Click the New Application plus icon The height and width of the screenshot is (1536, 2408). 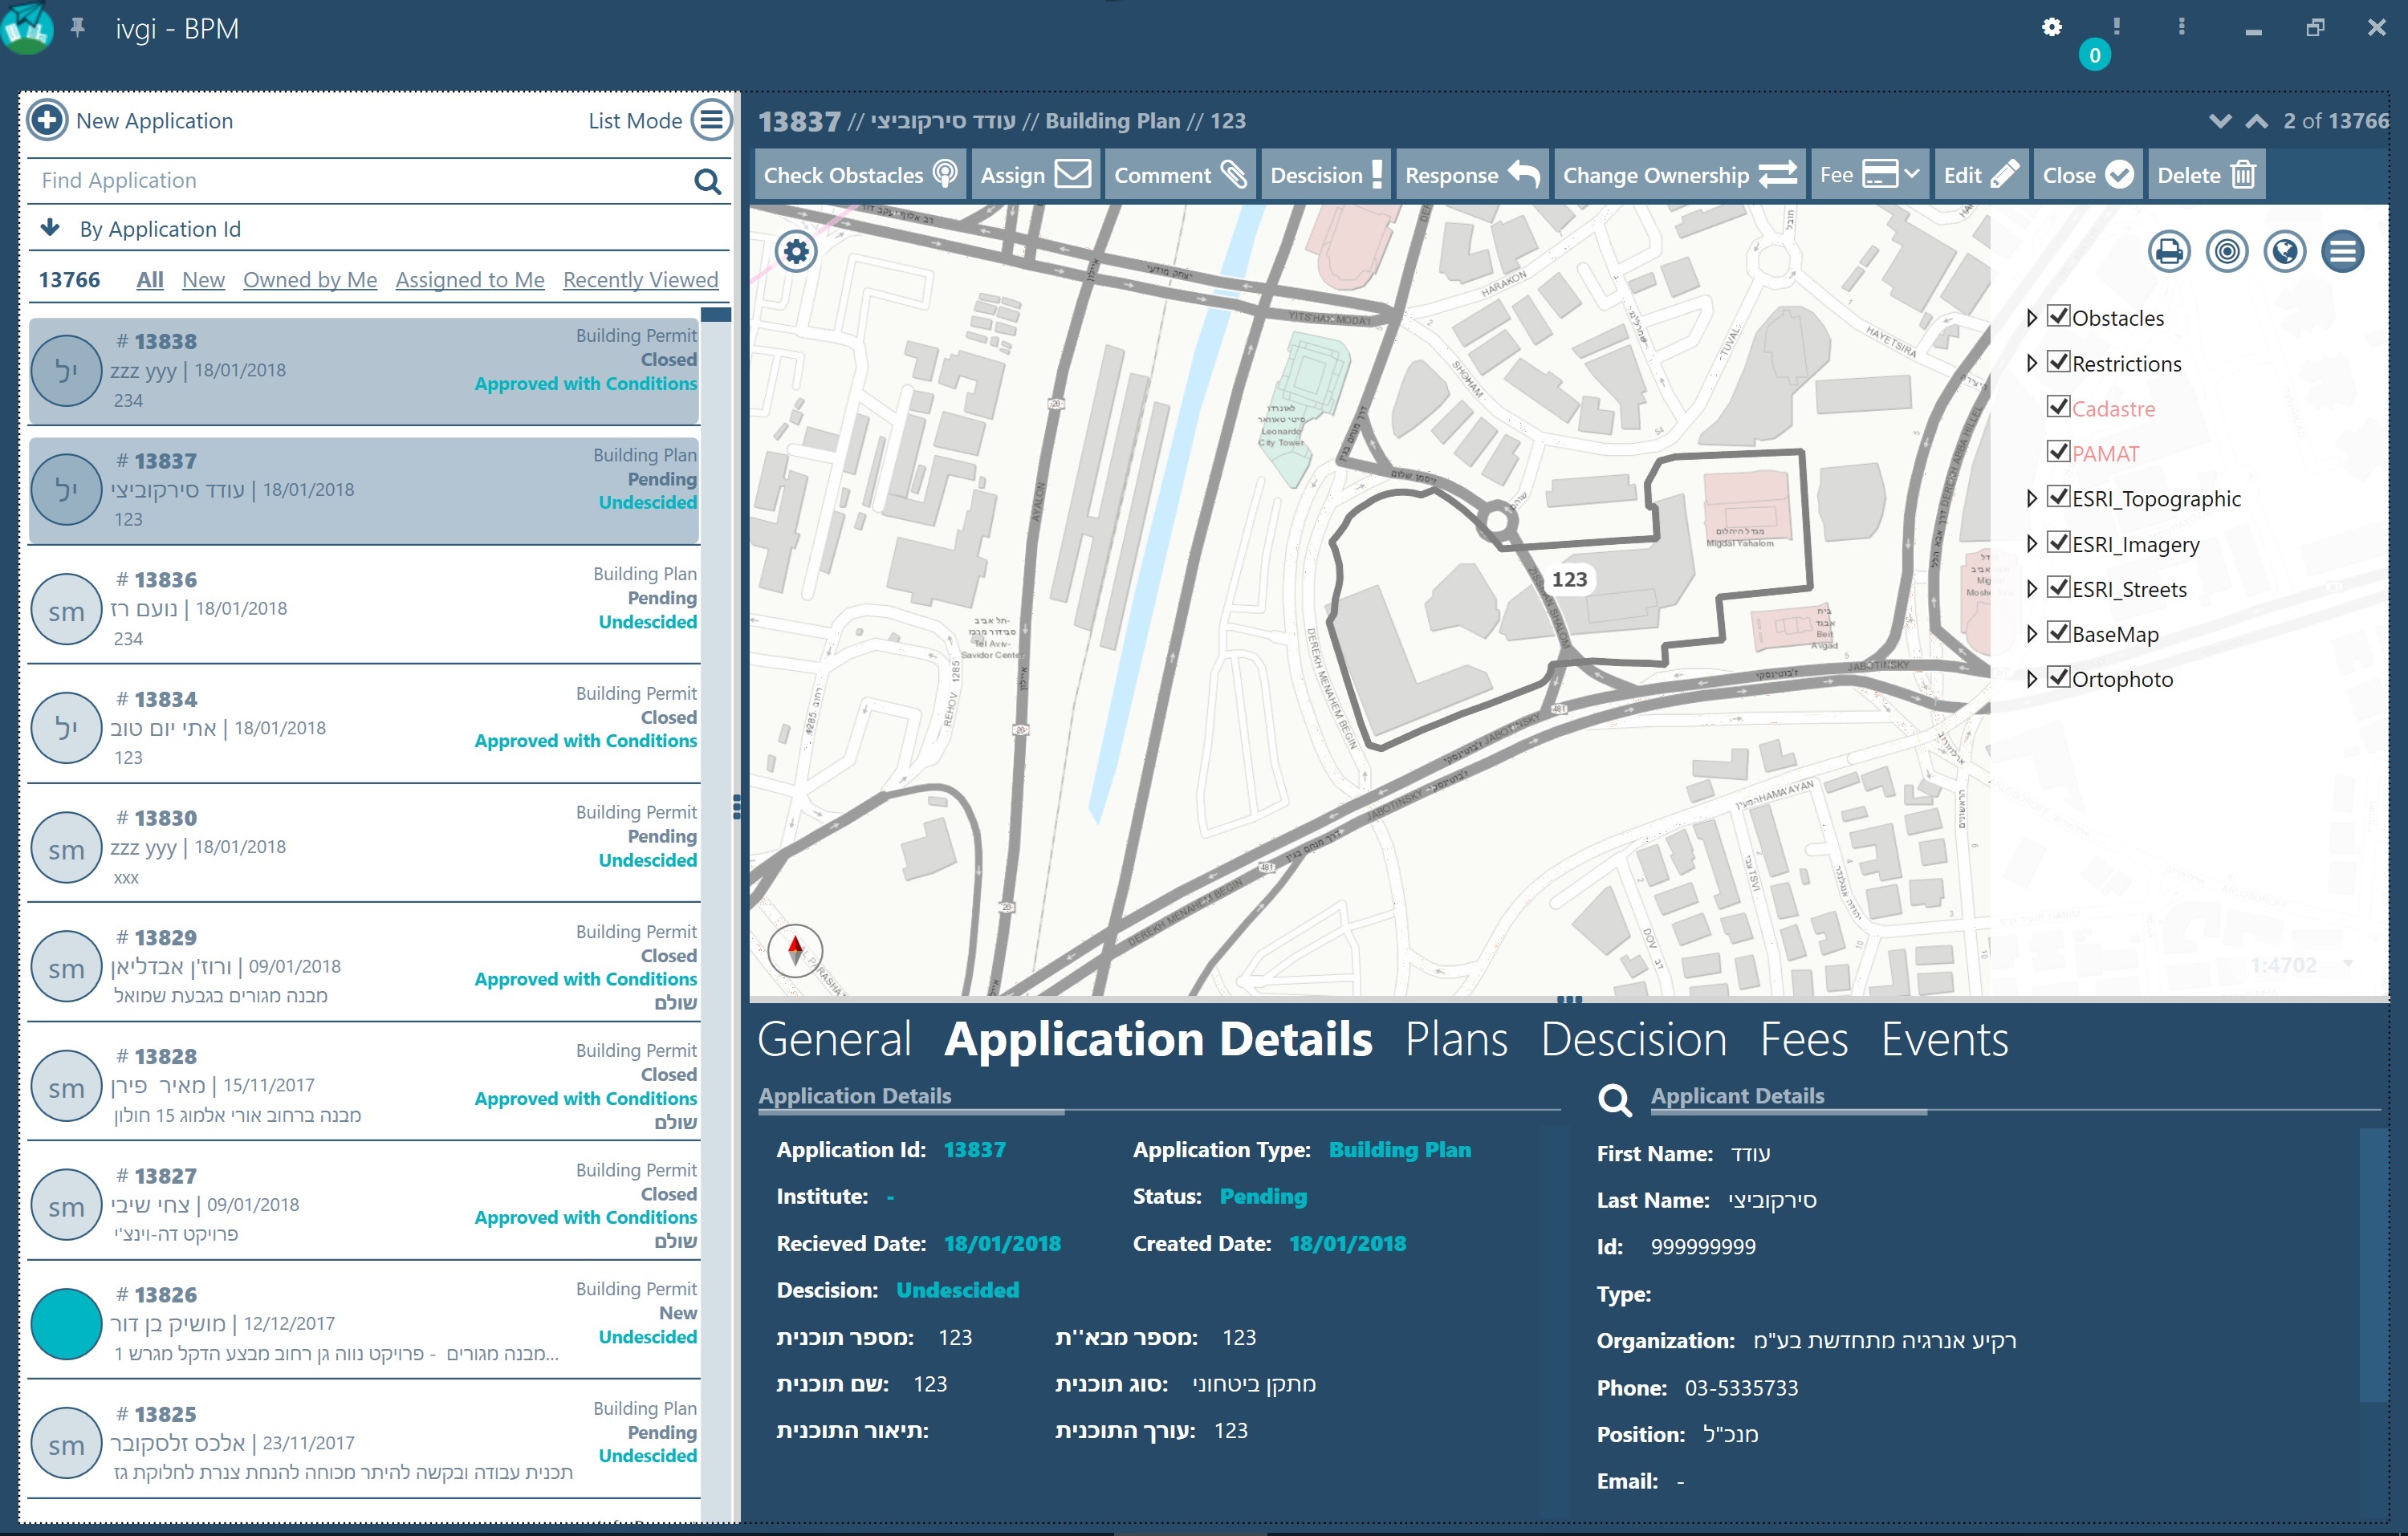pyautogui.click(x=47, y=120)
